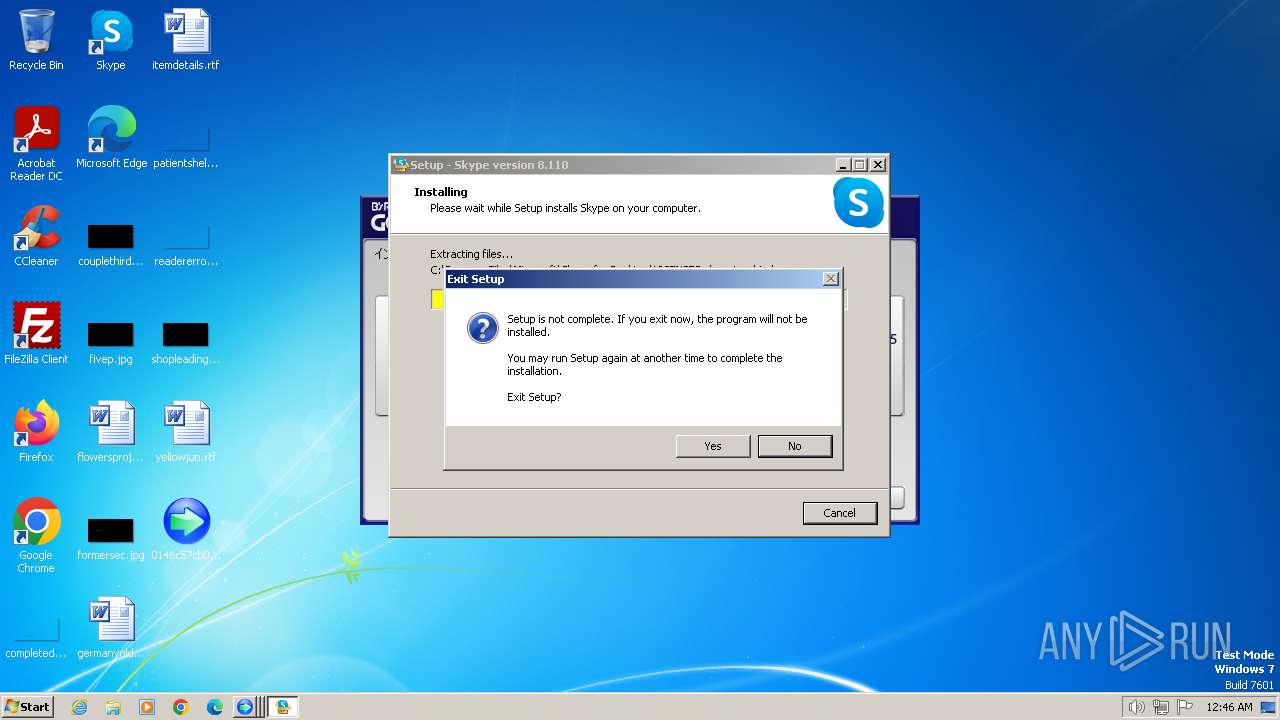Switch to Skype Setup taskbar button
The height and width of the screenshot is (720, 1280).
(283, 707)
